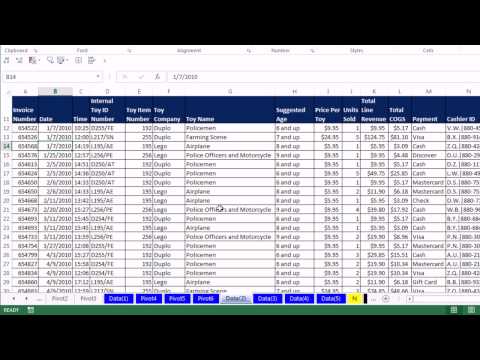Click the previous sheet navigation arrow

(x=14, y=299)
